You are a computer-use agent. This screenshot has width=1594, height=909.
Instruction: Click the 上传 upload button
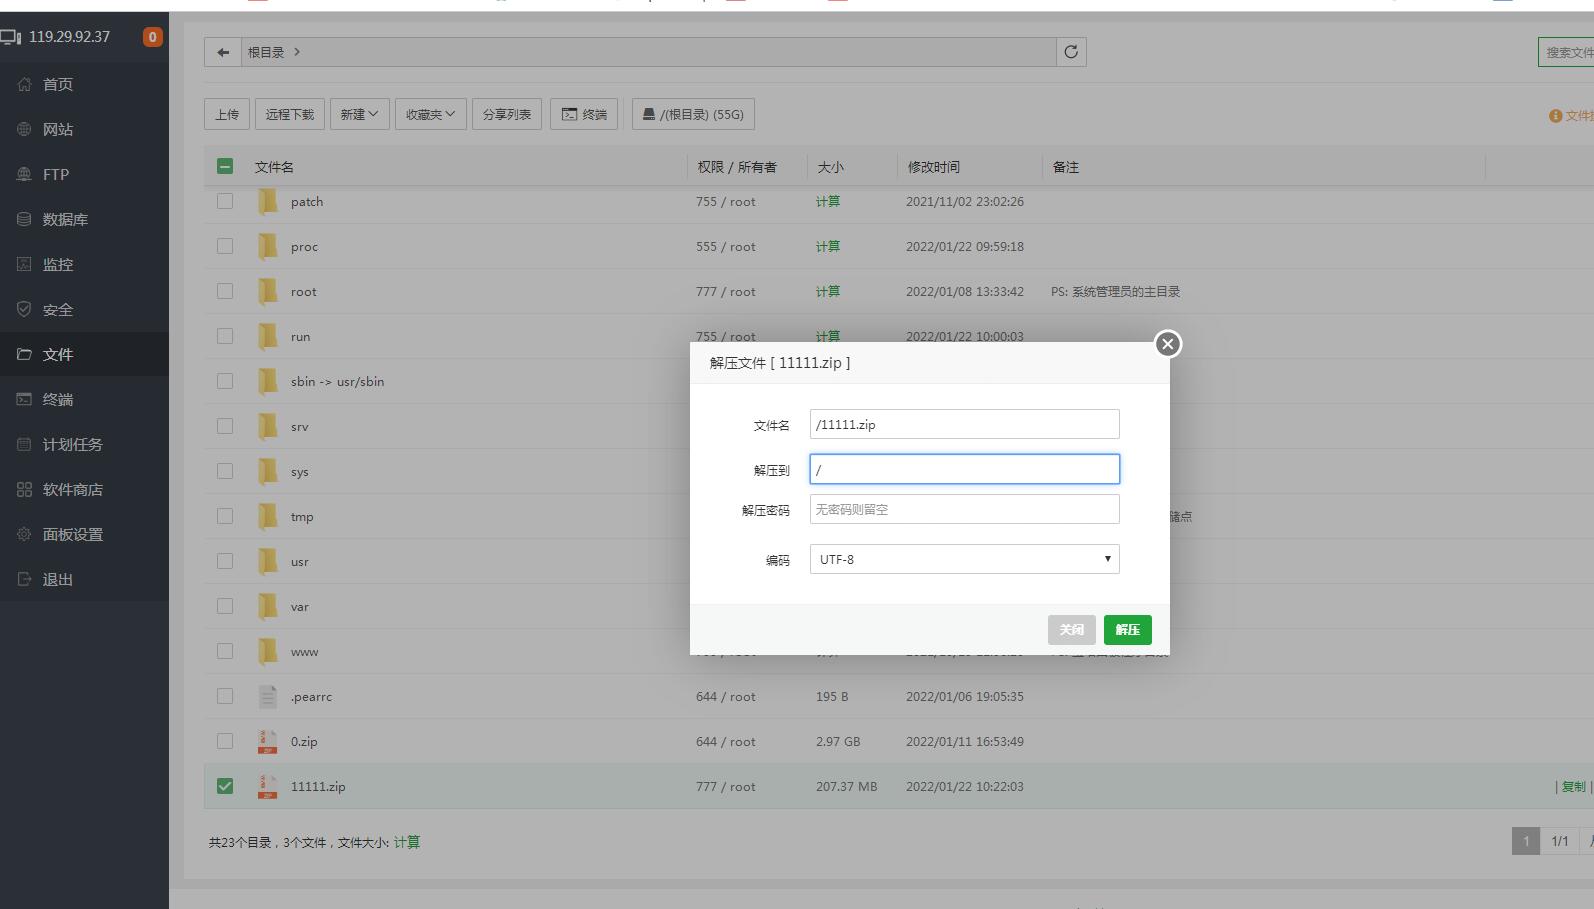[227, 114]
